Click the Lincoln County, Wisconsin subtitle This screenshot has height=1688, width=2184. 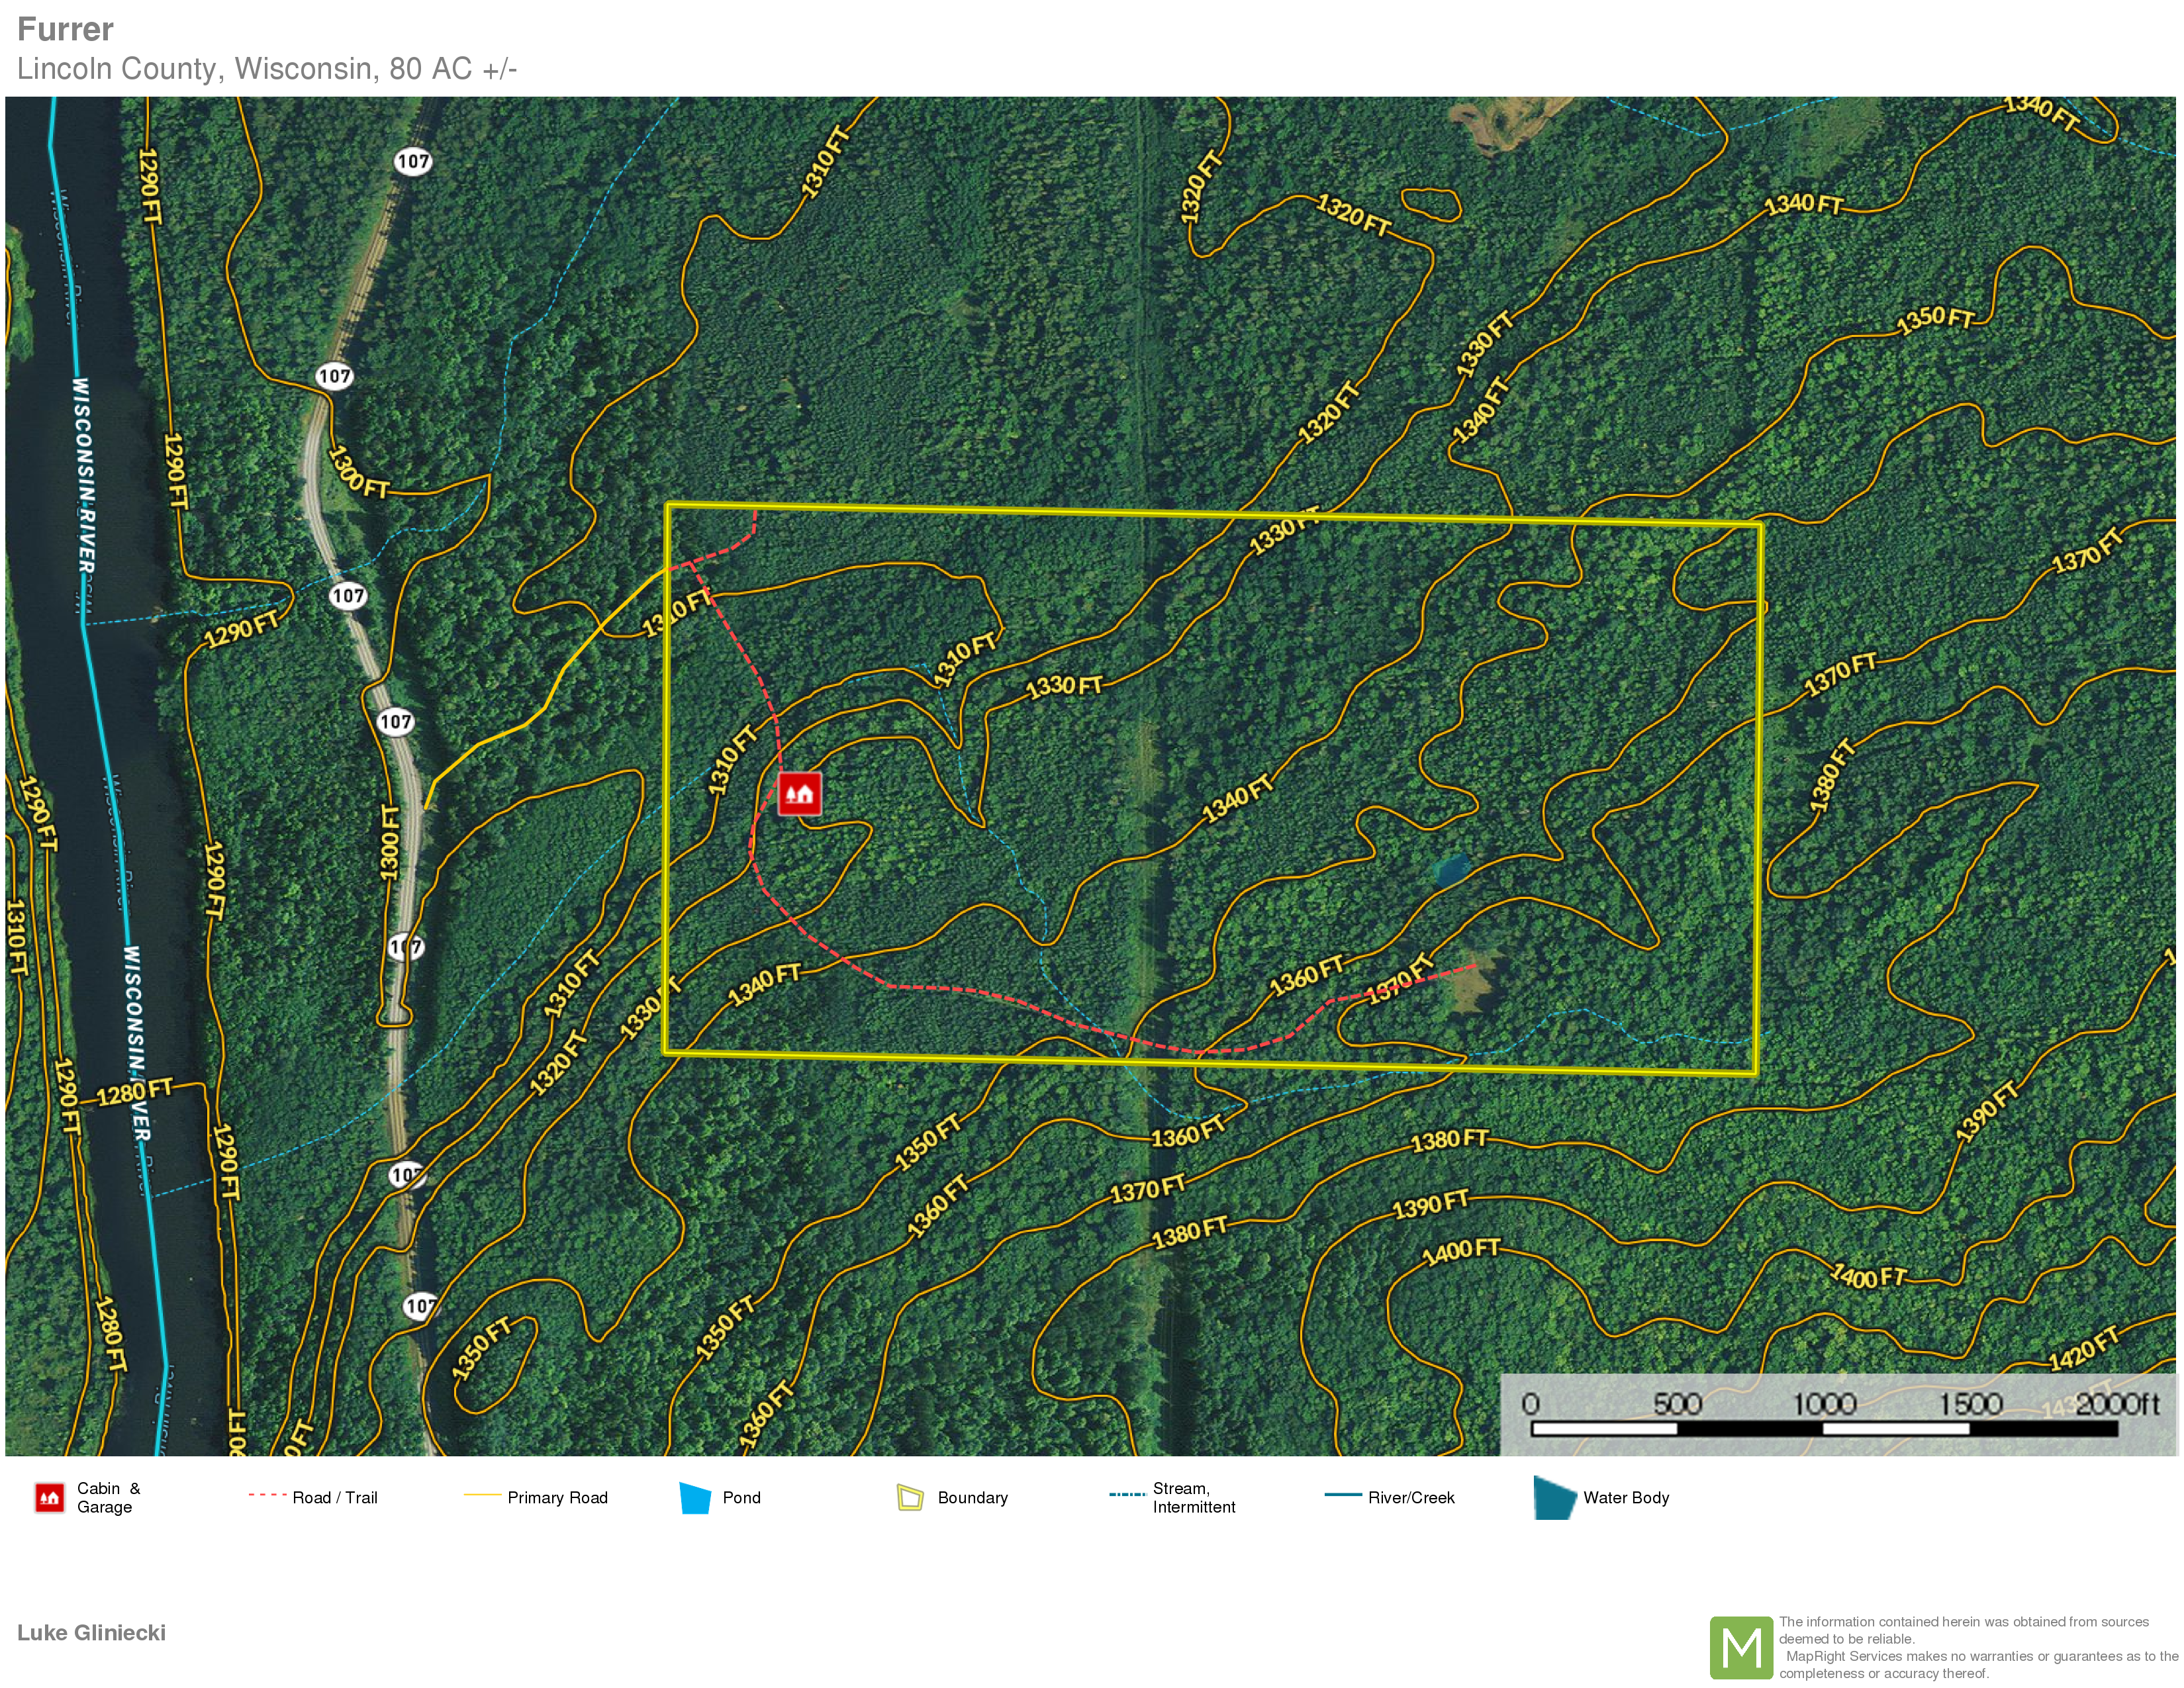click(266, 68)
